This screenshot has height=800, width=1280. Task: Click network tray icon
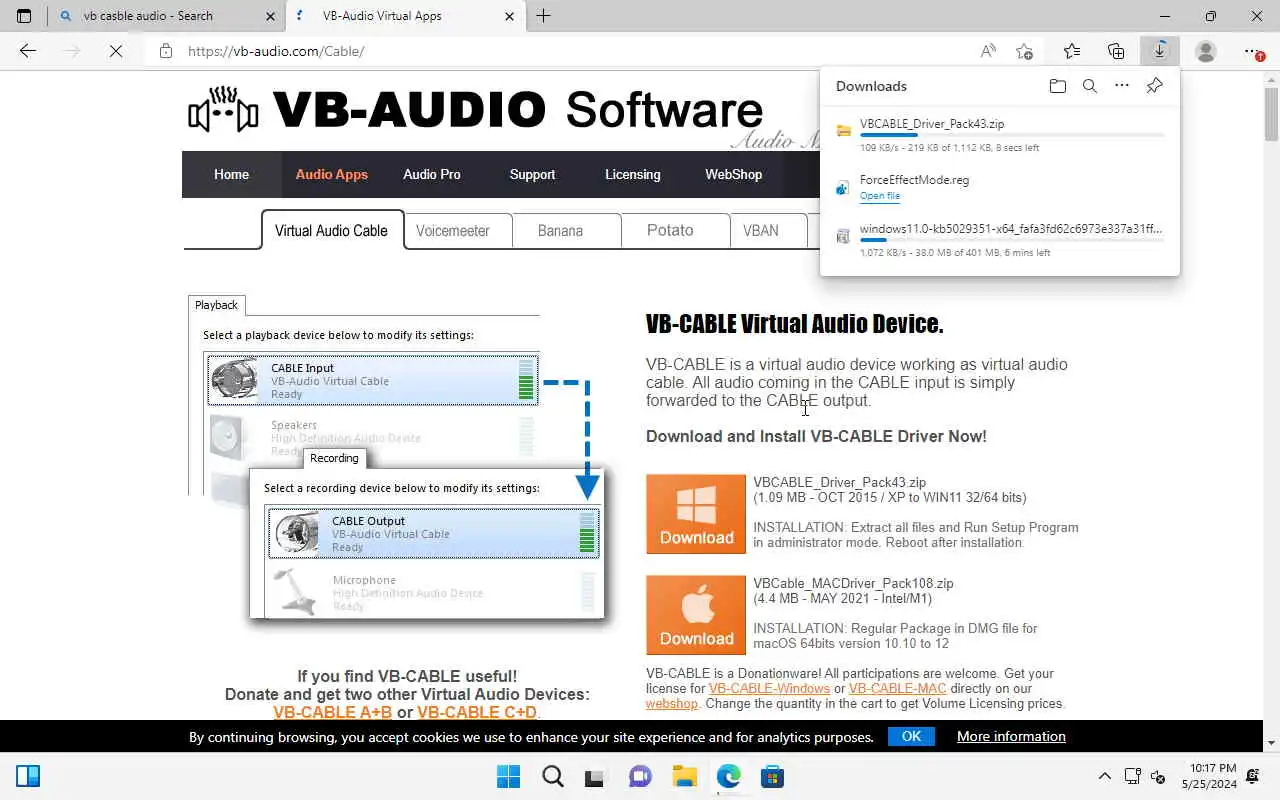[1132, 776]
